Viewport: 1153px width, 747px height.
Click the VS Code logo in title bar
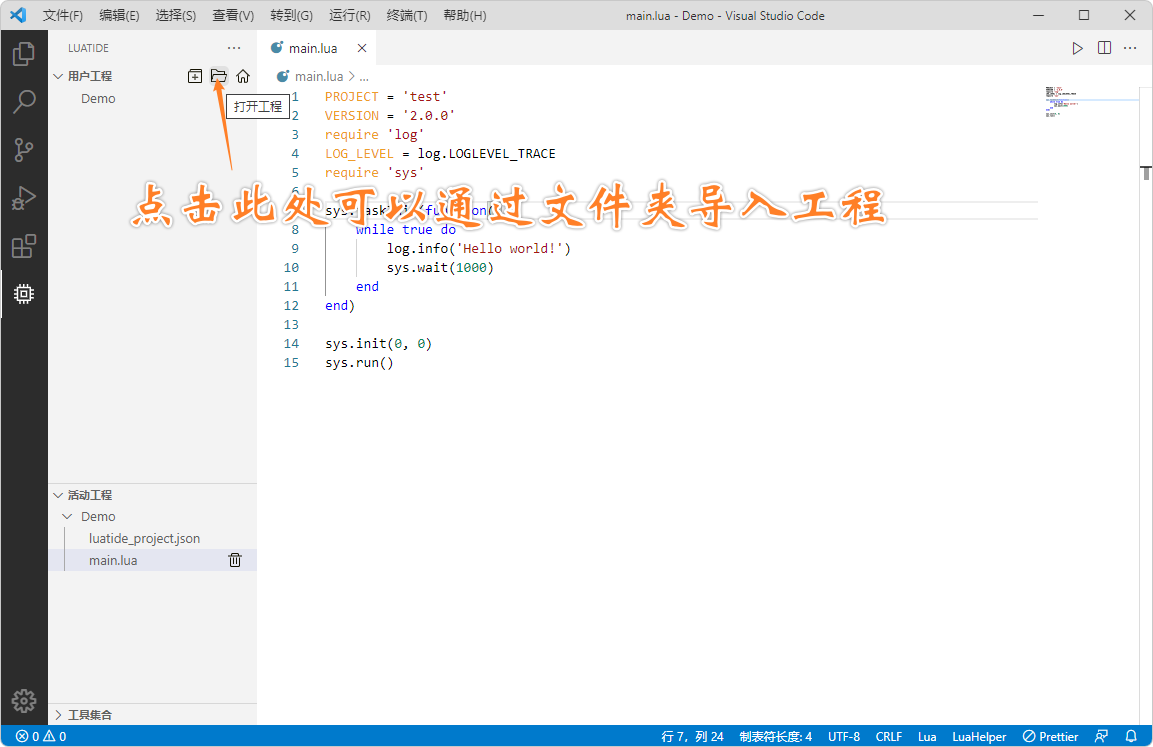pos(18,15)
